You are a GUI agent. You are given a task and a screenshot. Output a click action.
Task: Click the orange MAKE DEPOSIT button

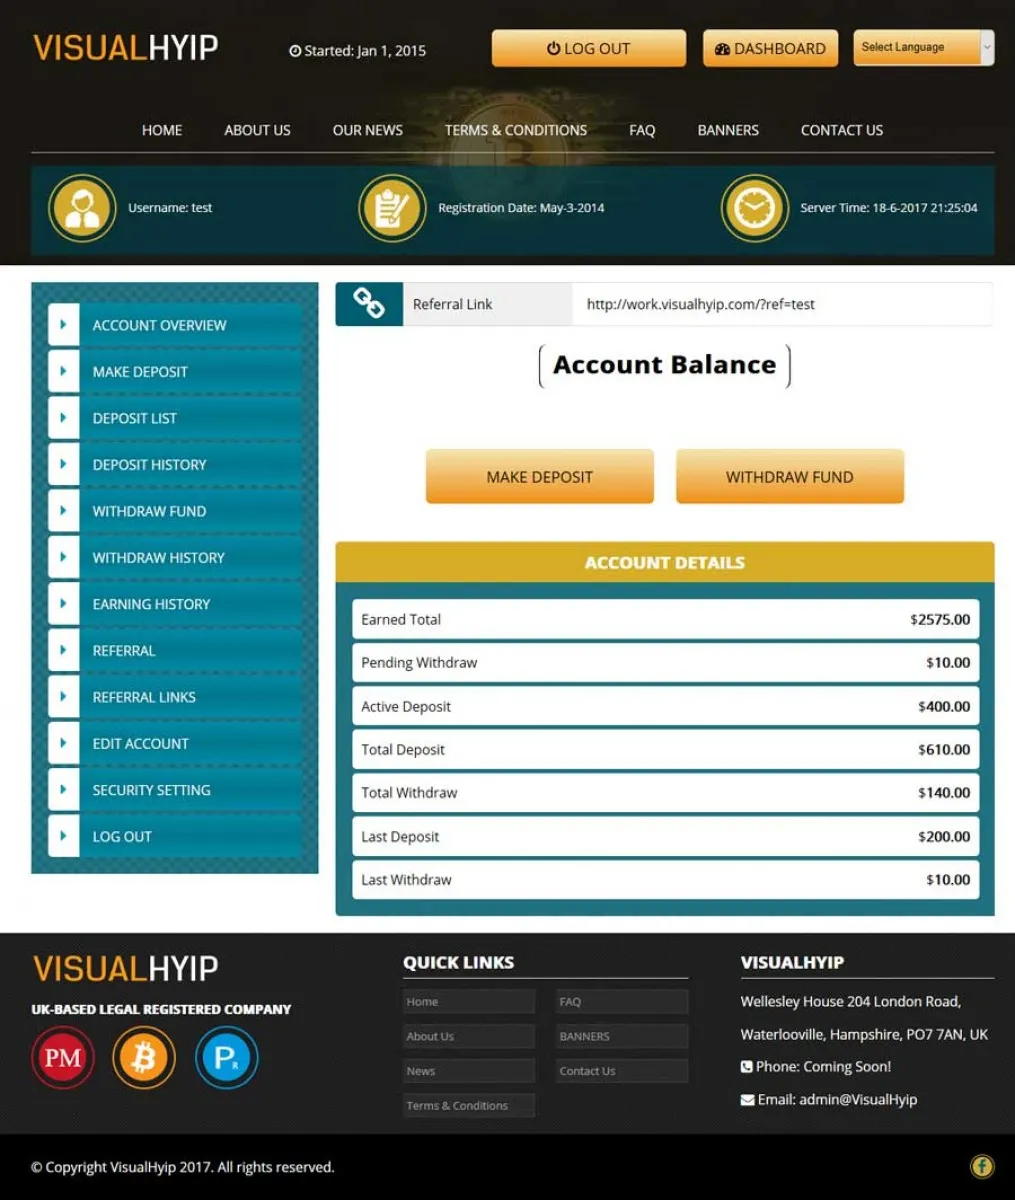click(x=540, y=477)
